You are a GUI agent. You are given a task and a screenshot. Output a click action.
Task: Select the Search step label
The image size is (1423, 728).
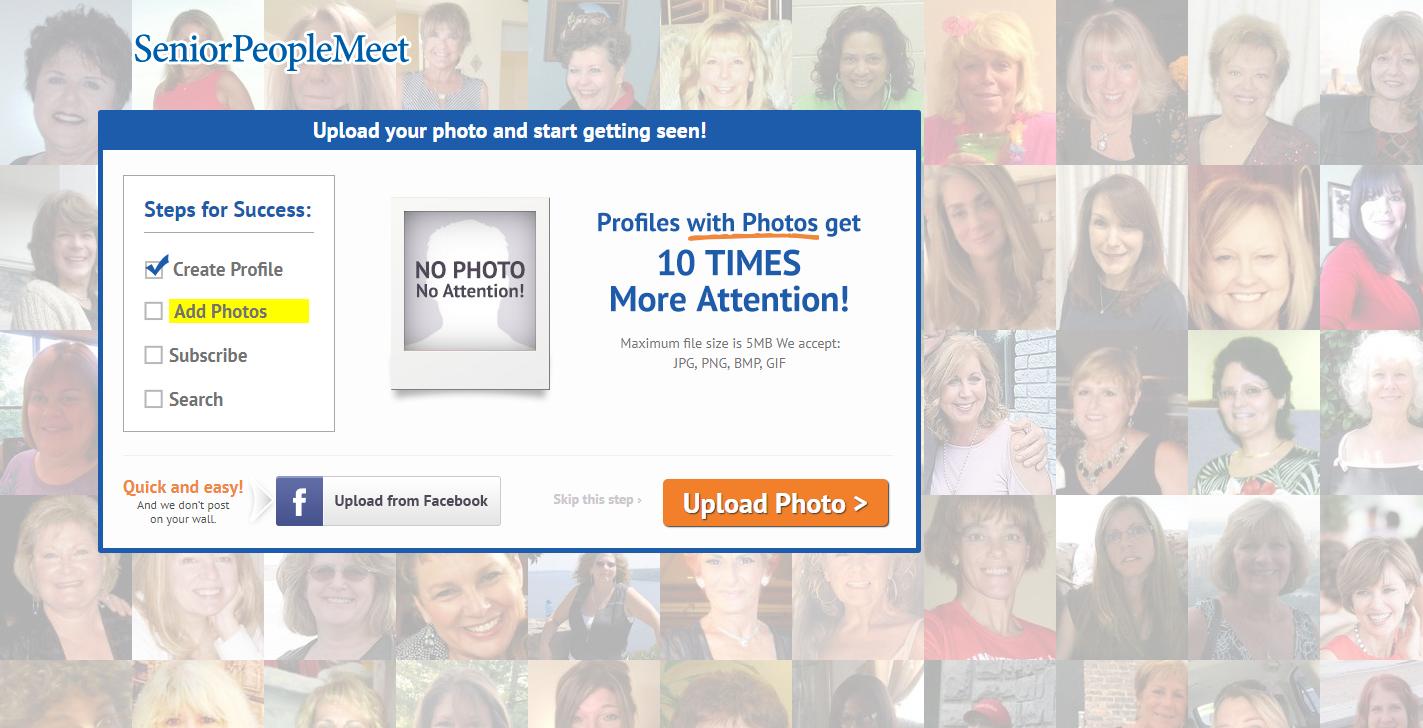point(196,399)
